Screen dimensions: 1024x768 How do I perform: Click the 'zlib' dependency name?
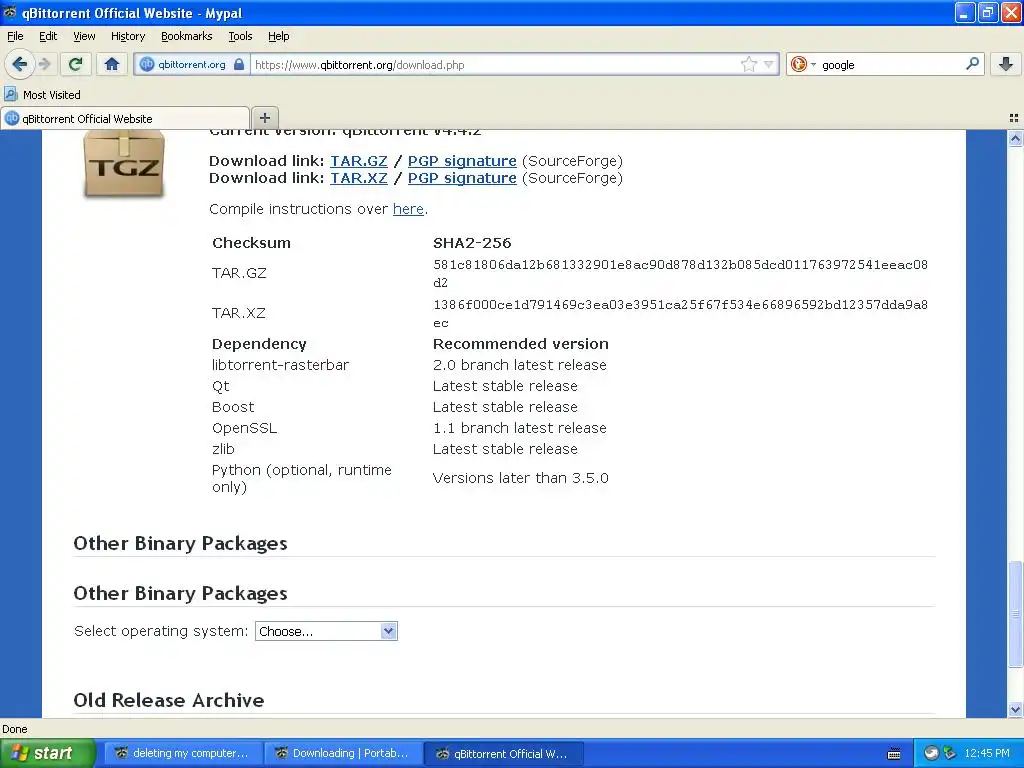[223, 449]
